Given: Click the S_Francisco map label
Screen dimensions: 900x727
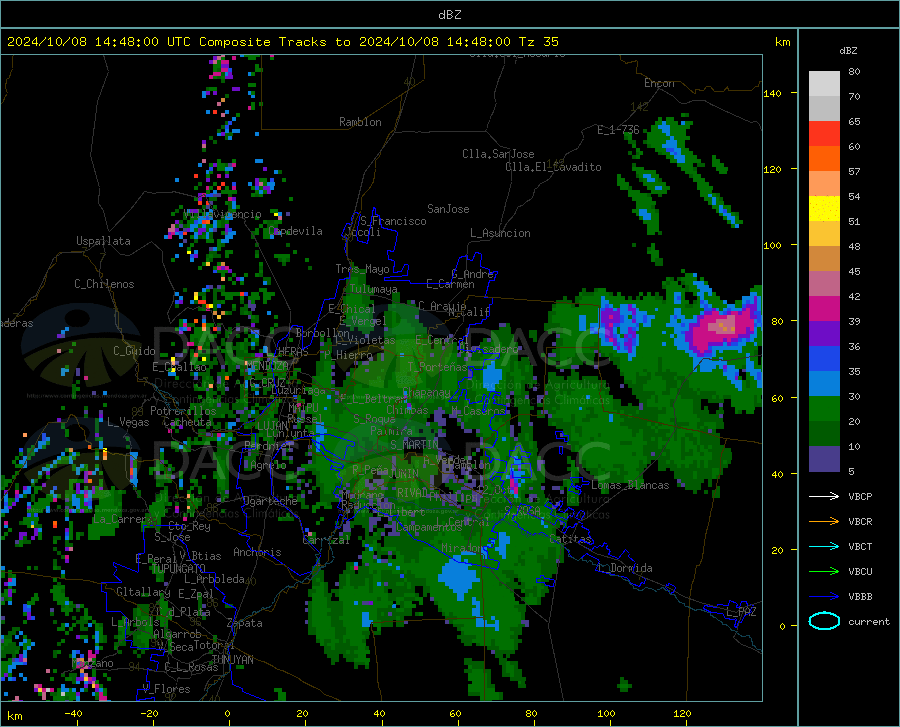Looking at the screenshot, I should [x=393, y=221].
